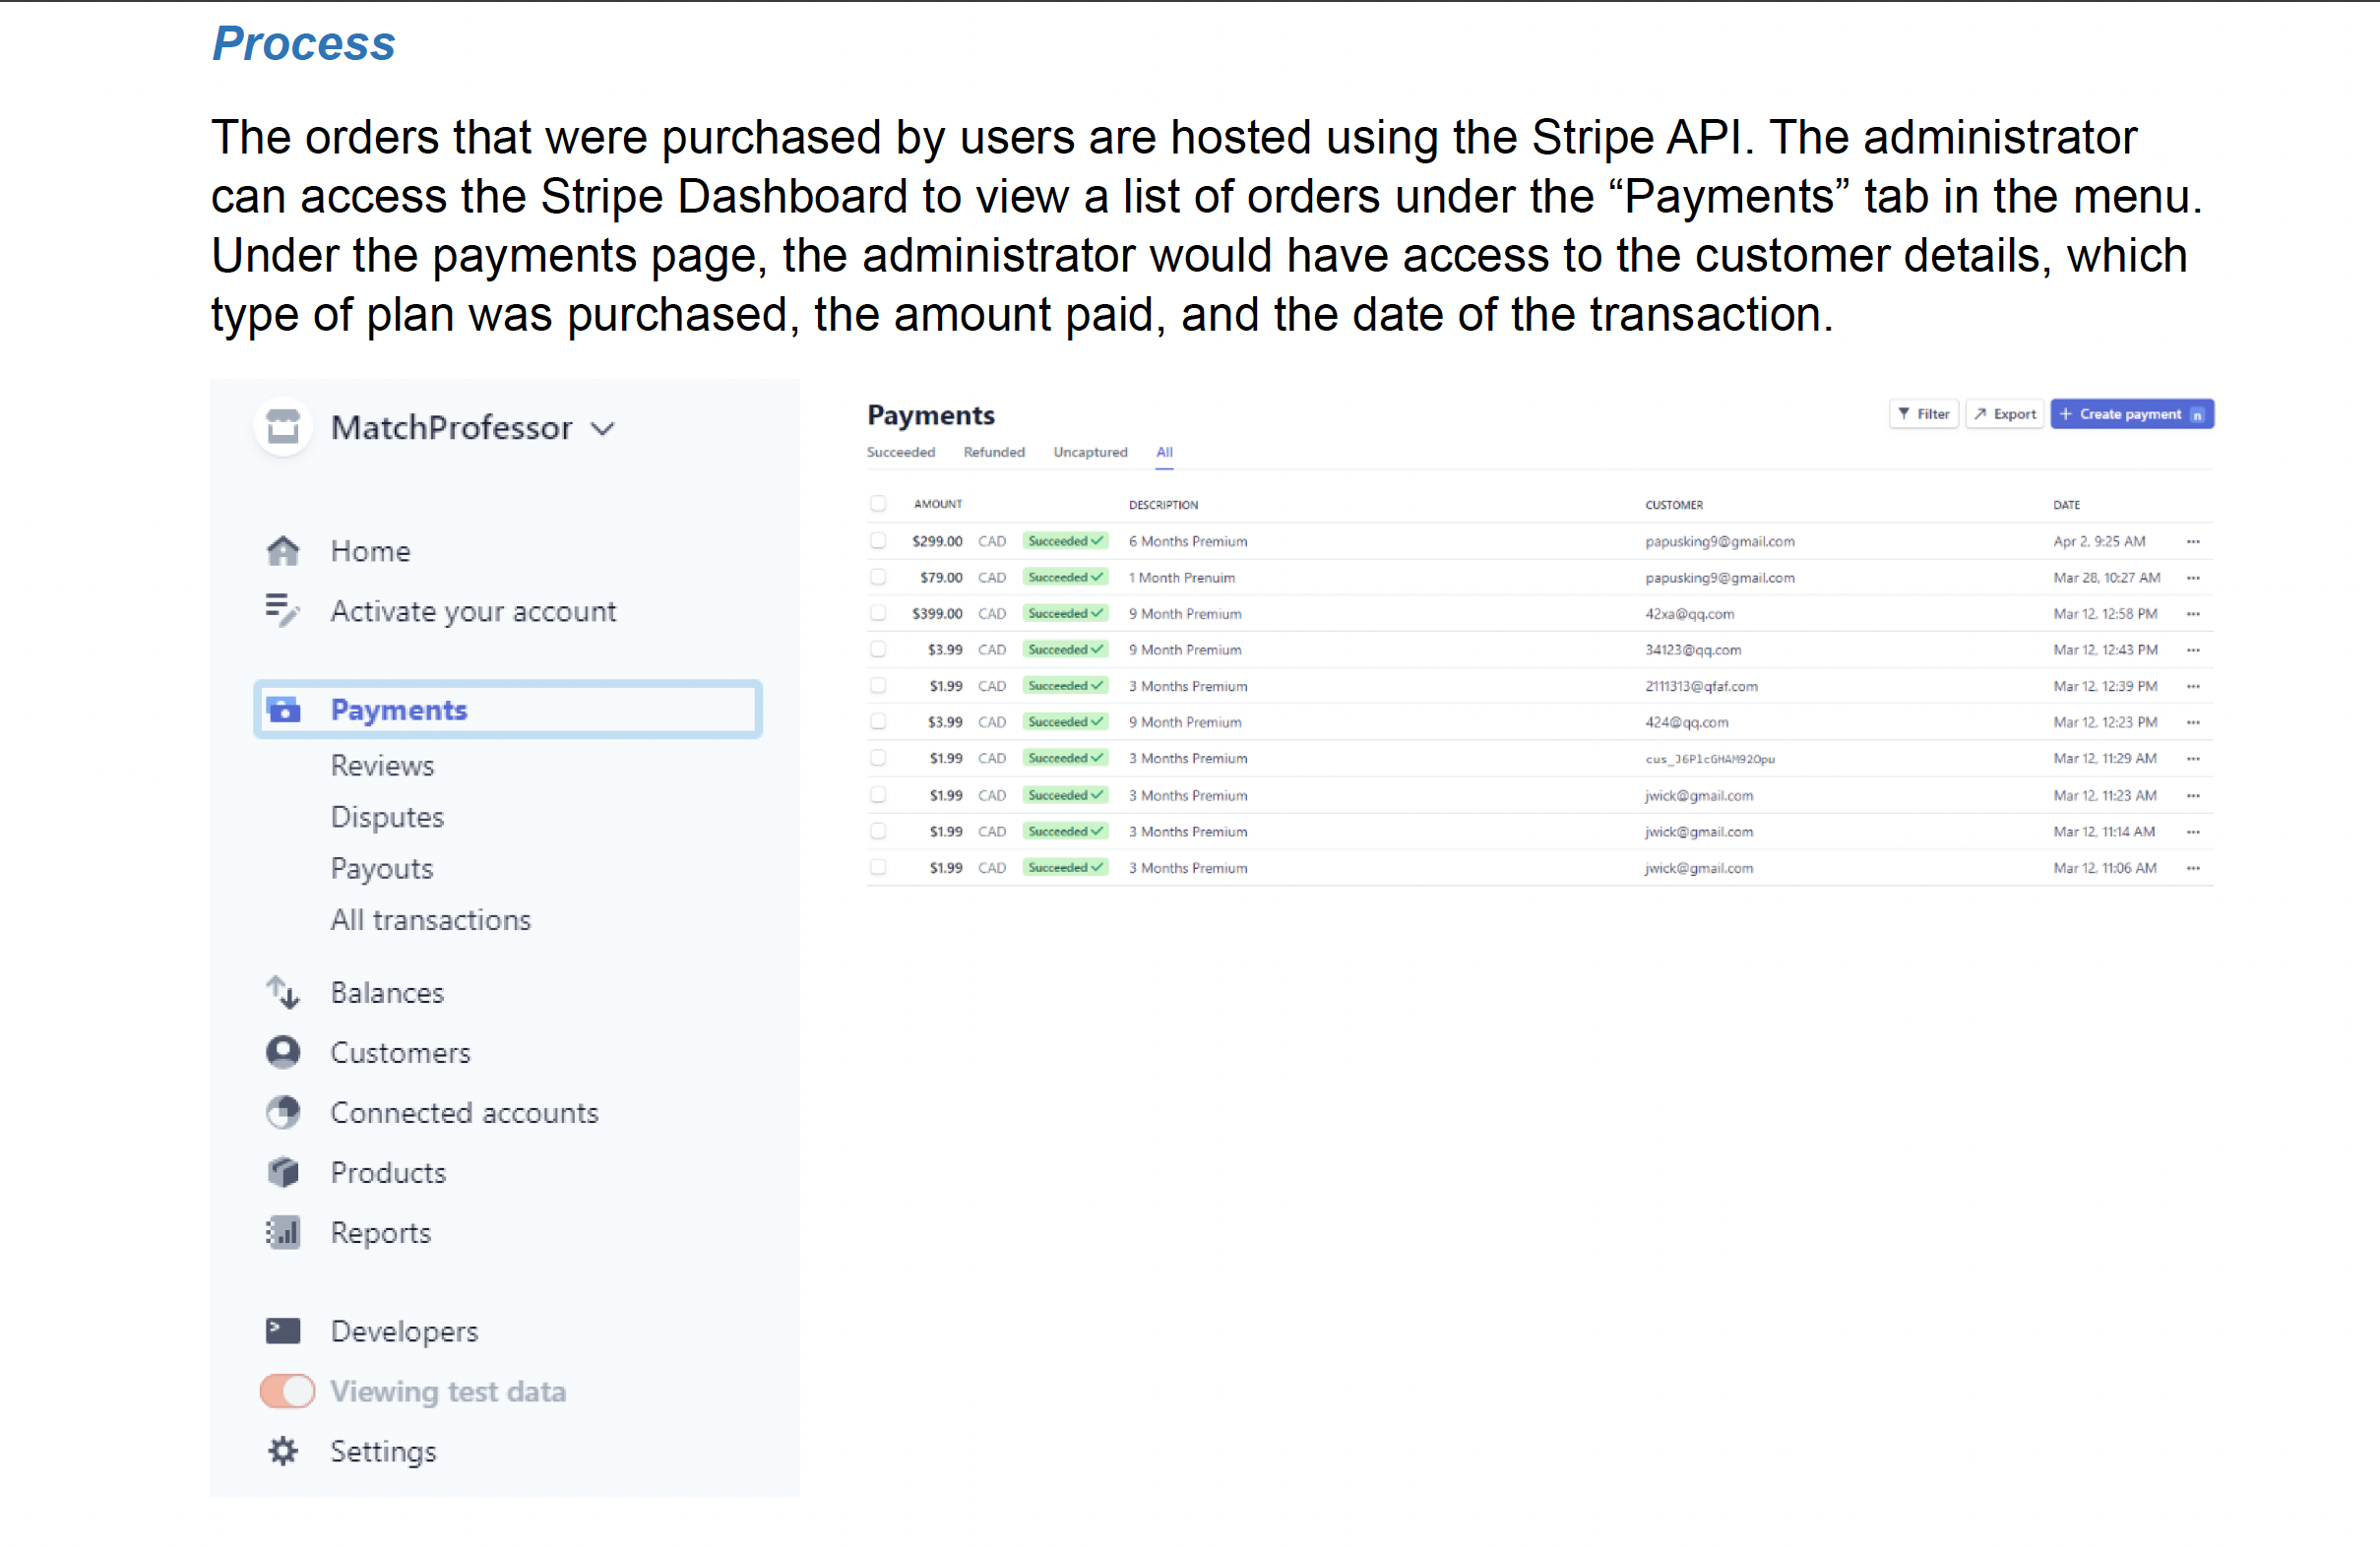This screenshot has height=1549, width=2380.
Task: Toggle the Viewing test data switch
Action: [x=287, y=1391]
